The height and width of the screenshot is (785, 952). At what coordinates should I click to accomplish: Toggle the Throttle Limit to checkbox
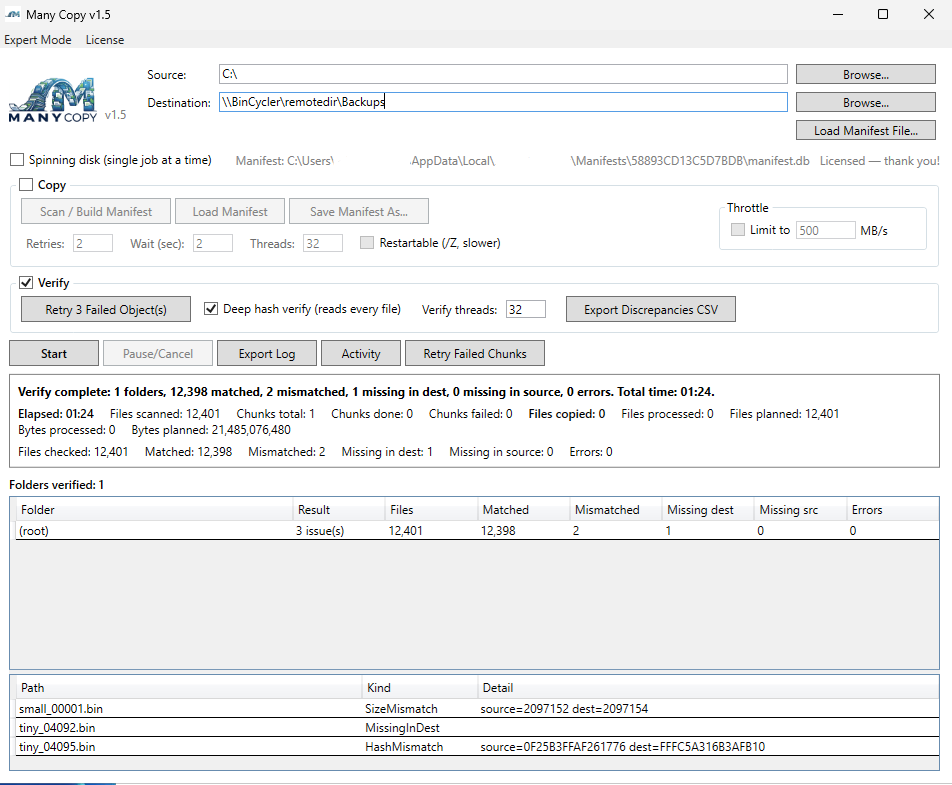(738, 229)
